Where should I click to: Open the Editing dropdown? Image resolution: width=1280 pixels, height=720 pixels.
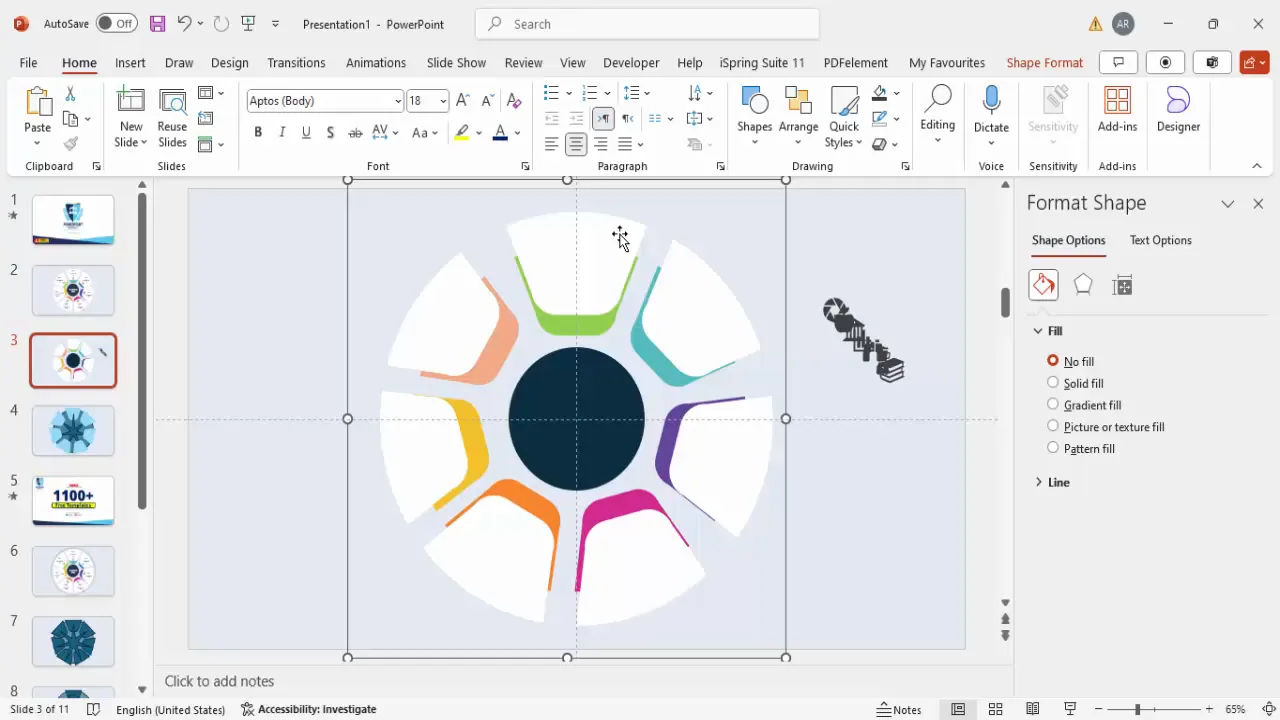[x=937, y=113]
